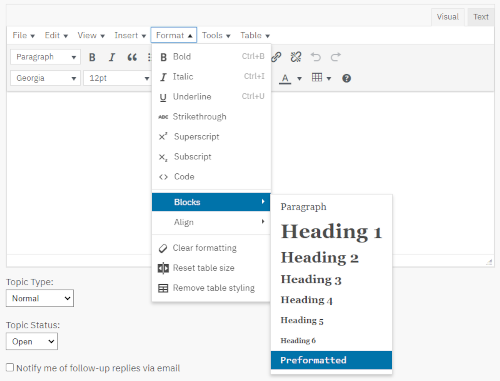The height and width of the screenshot is (381, 500).
Task: Click the Insert link icon
Action: (x=276, y=57)
